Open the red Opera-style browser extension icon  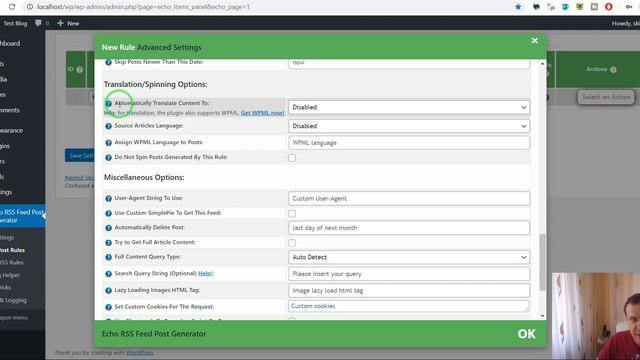pos(609,7)
